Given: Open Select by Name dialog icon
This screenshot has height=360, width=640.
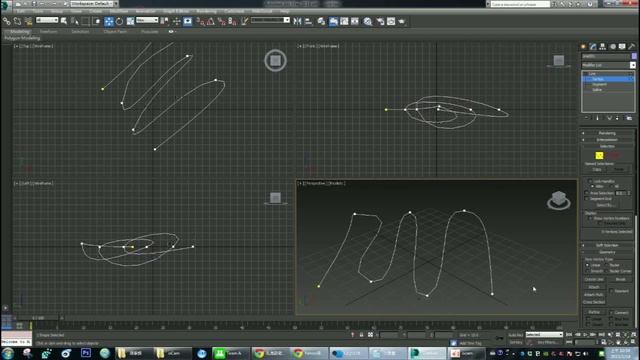Looking at the screenshot, I should pos(75,21).
